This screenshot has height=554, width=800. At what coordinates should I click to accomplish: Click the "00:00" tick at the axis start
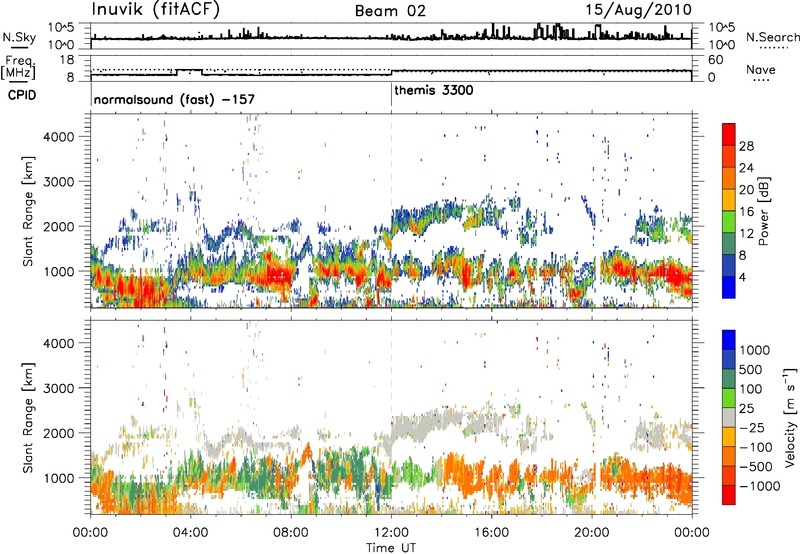(90, 533)
